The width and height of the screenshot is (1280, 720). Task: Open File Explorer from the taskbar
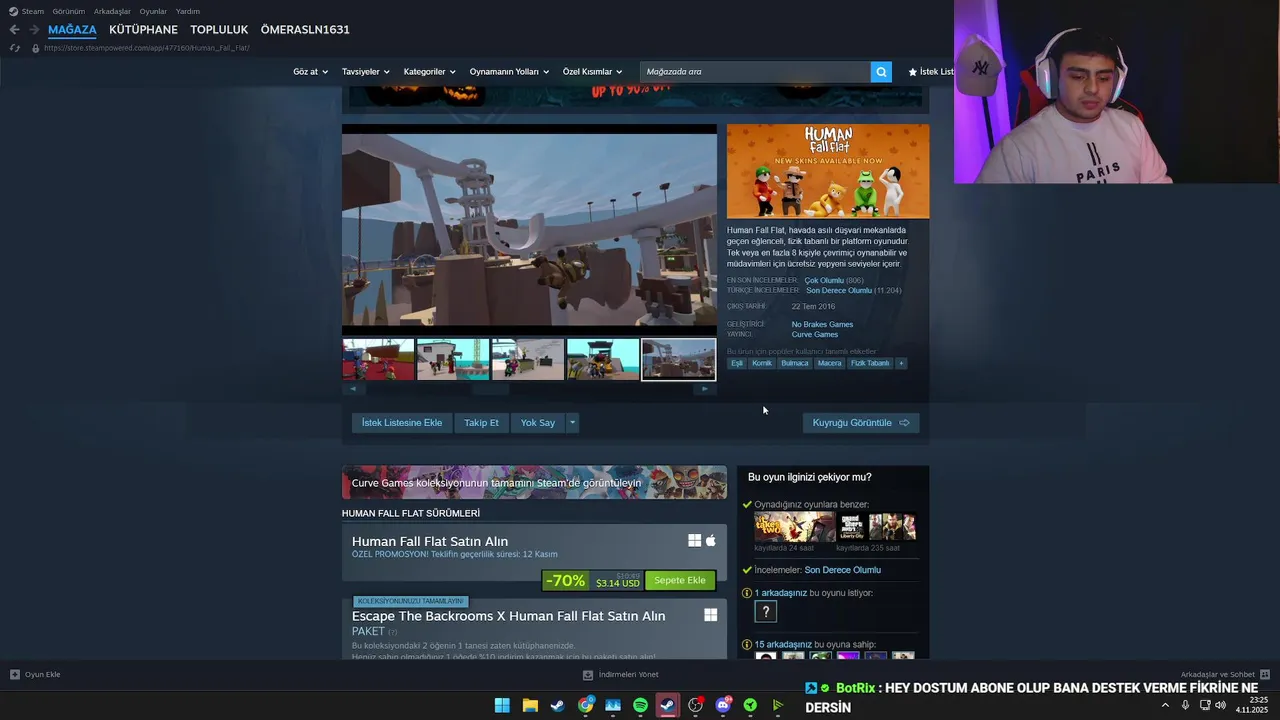coord(530,705)
